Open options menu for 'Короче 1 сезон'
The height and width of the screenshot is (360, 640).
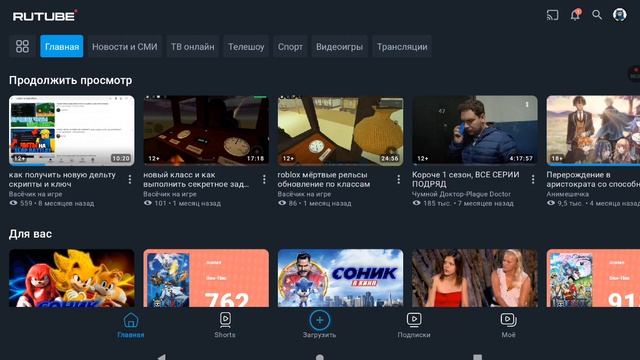533,179
